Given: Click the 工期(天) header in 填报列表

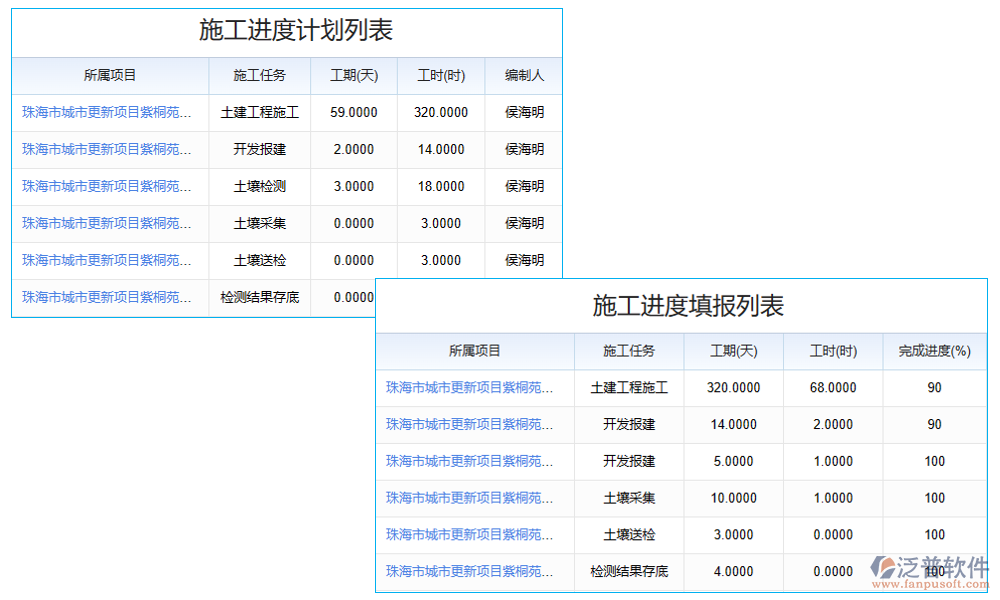Looking at the screenshot, I should [733, 351].
